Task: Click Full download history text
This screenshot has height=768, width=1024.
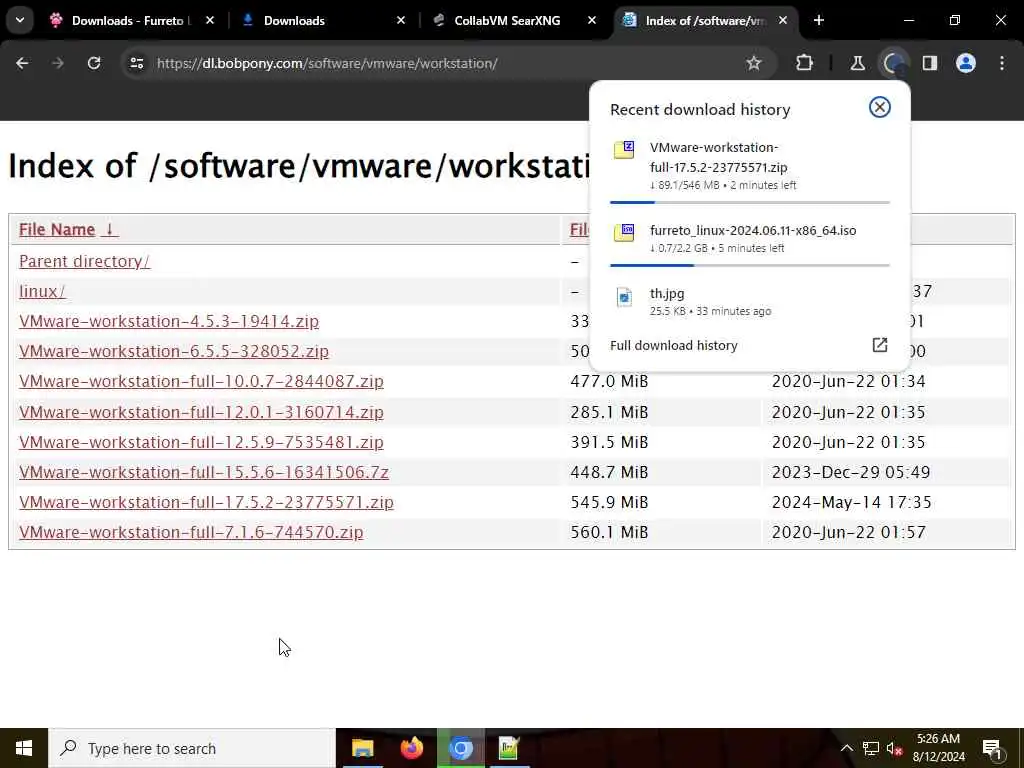Action: click(673, 345)
